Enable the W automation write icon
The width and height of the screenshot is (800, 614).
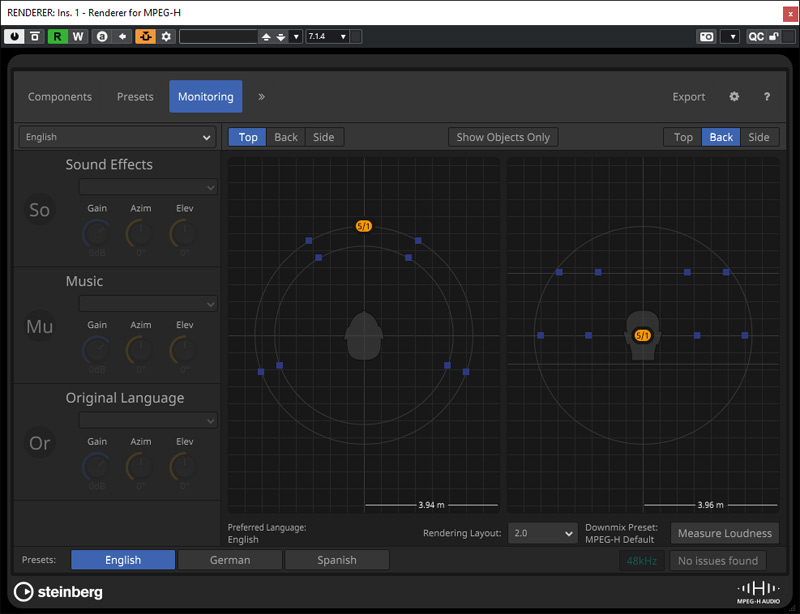(x=79, y=36)
